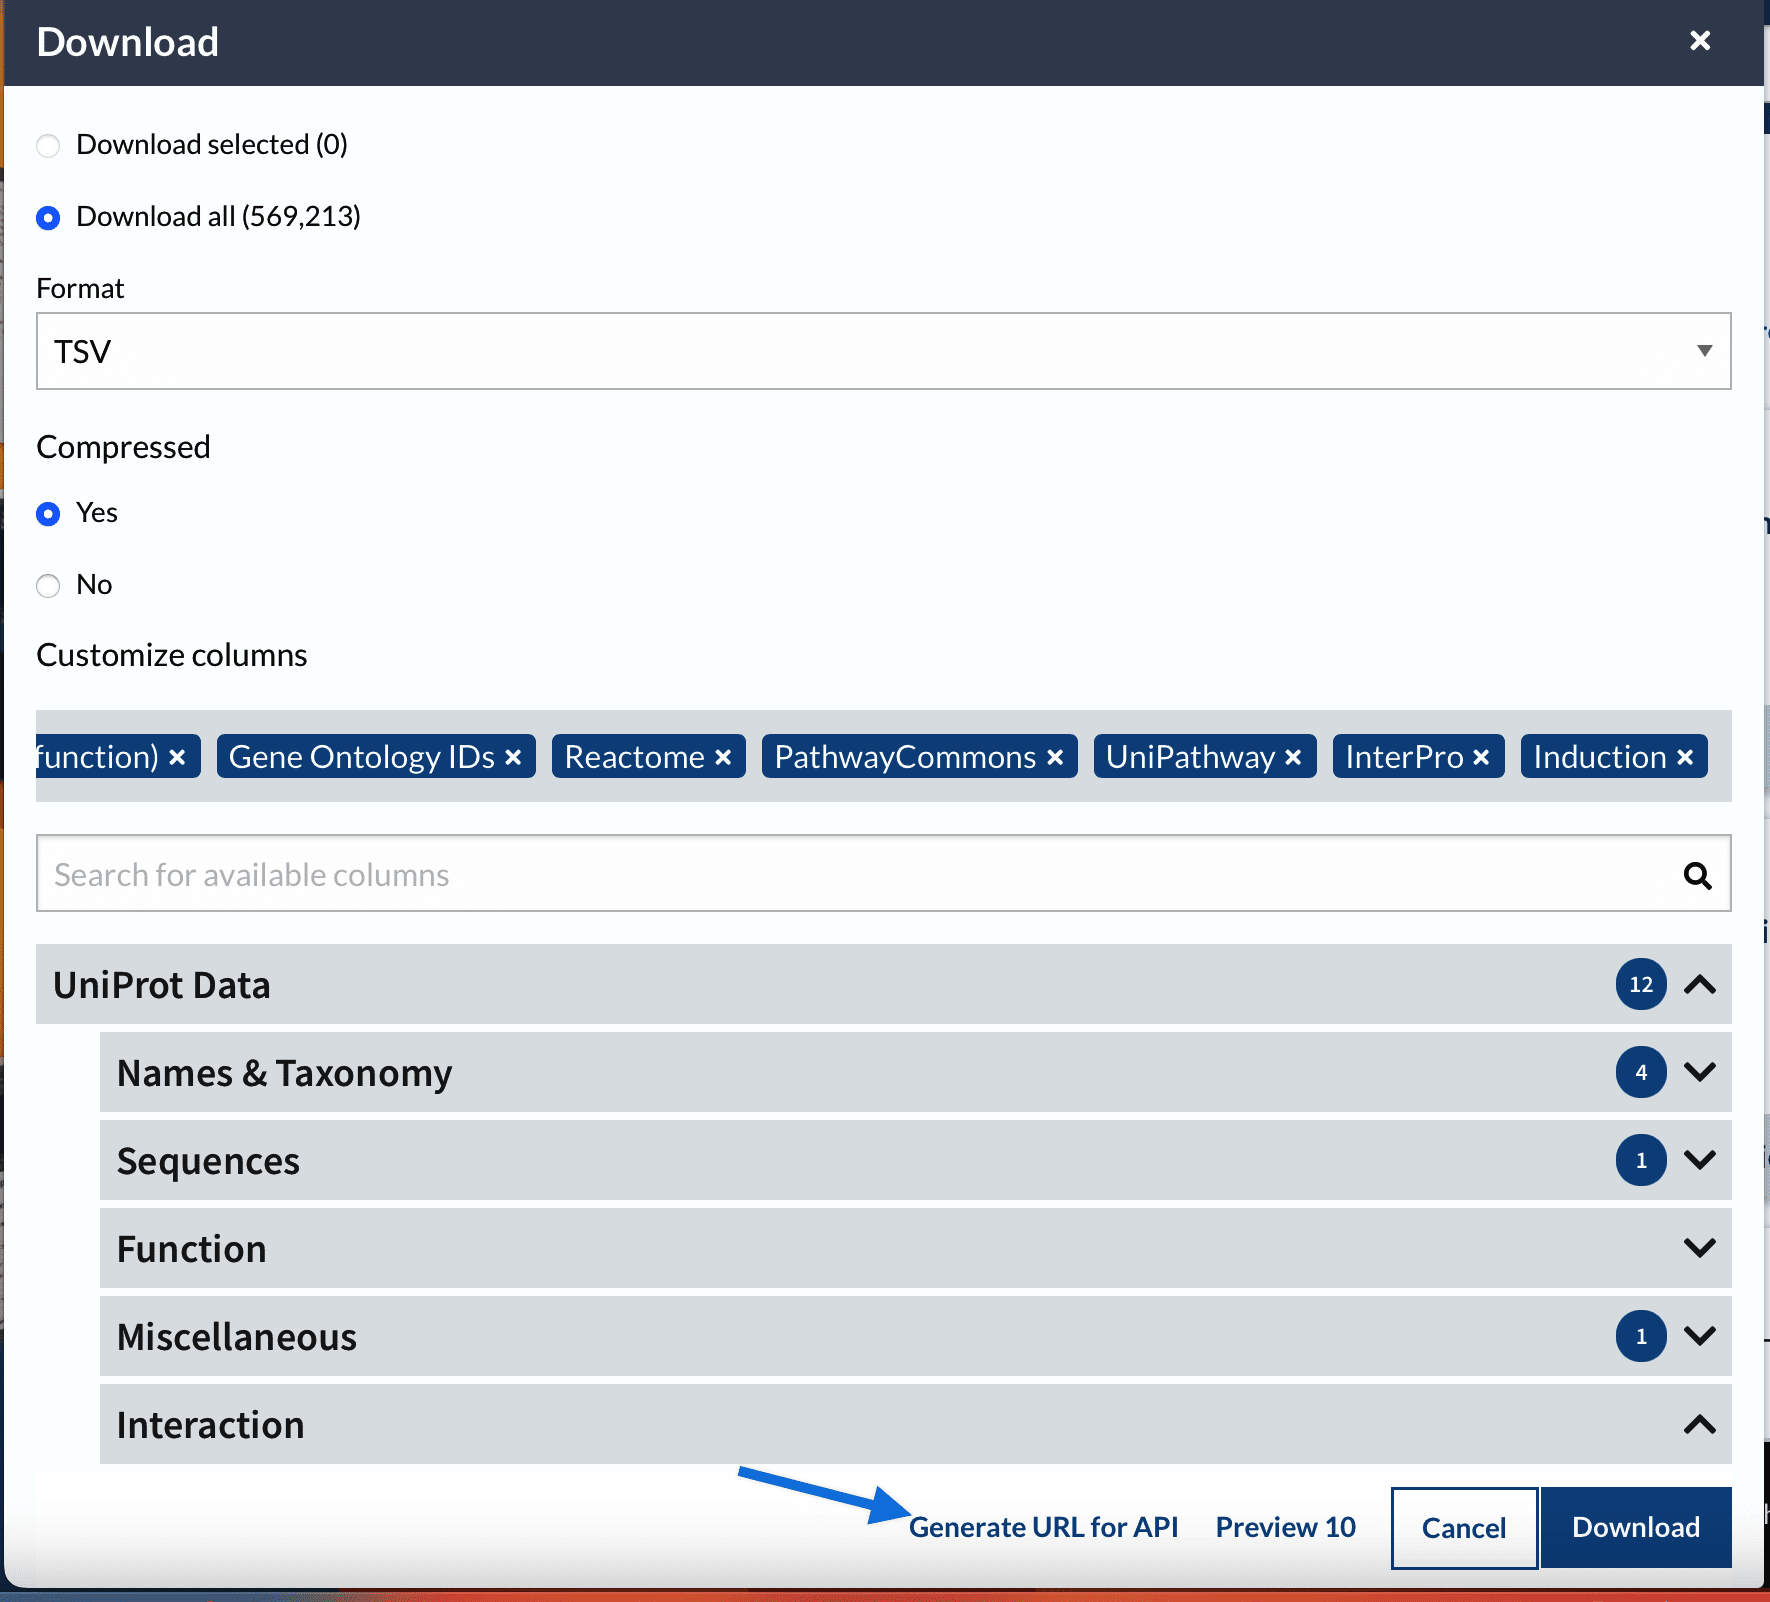Expand the Miscellaneous section
Screen dimensions: 1770x1602
pos(1700,1336)
